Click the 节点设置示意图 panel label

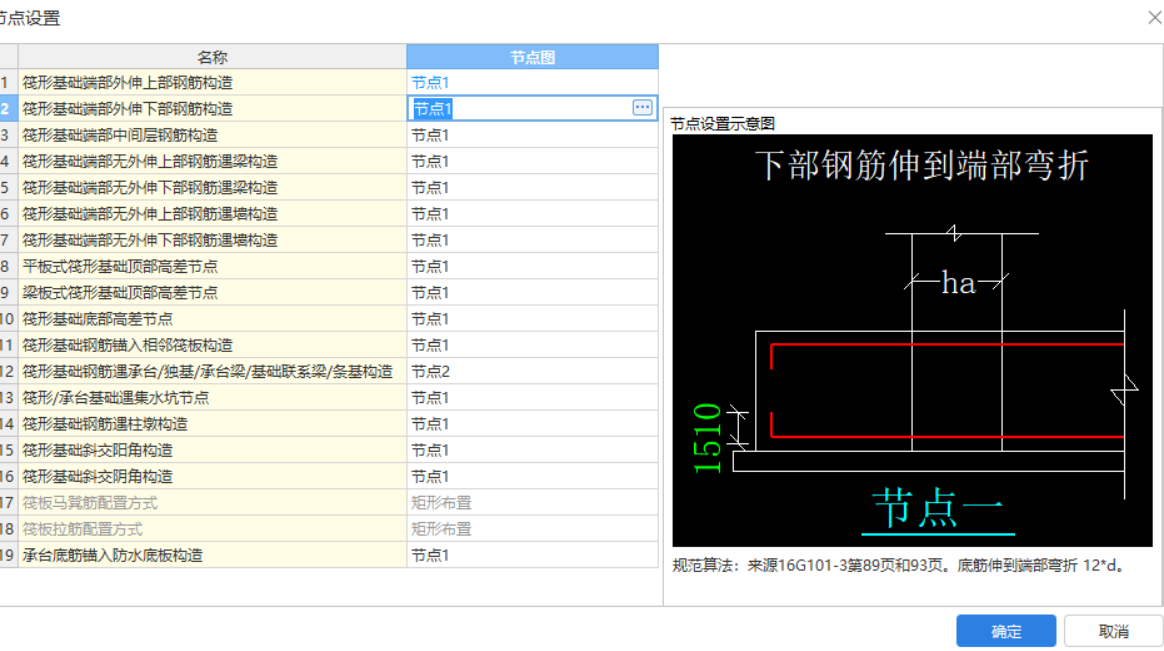722,124
